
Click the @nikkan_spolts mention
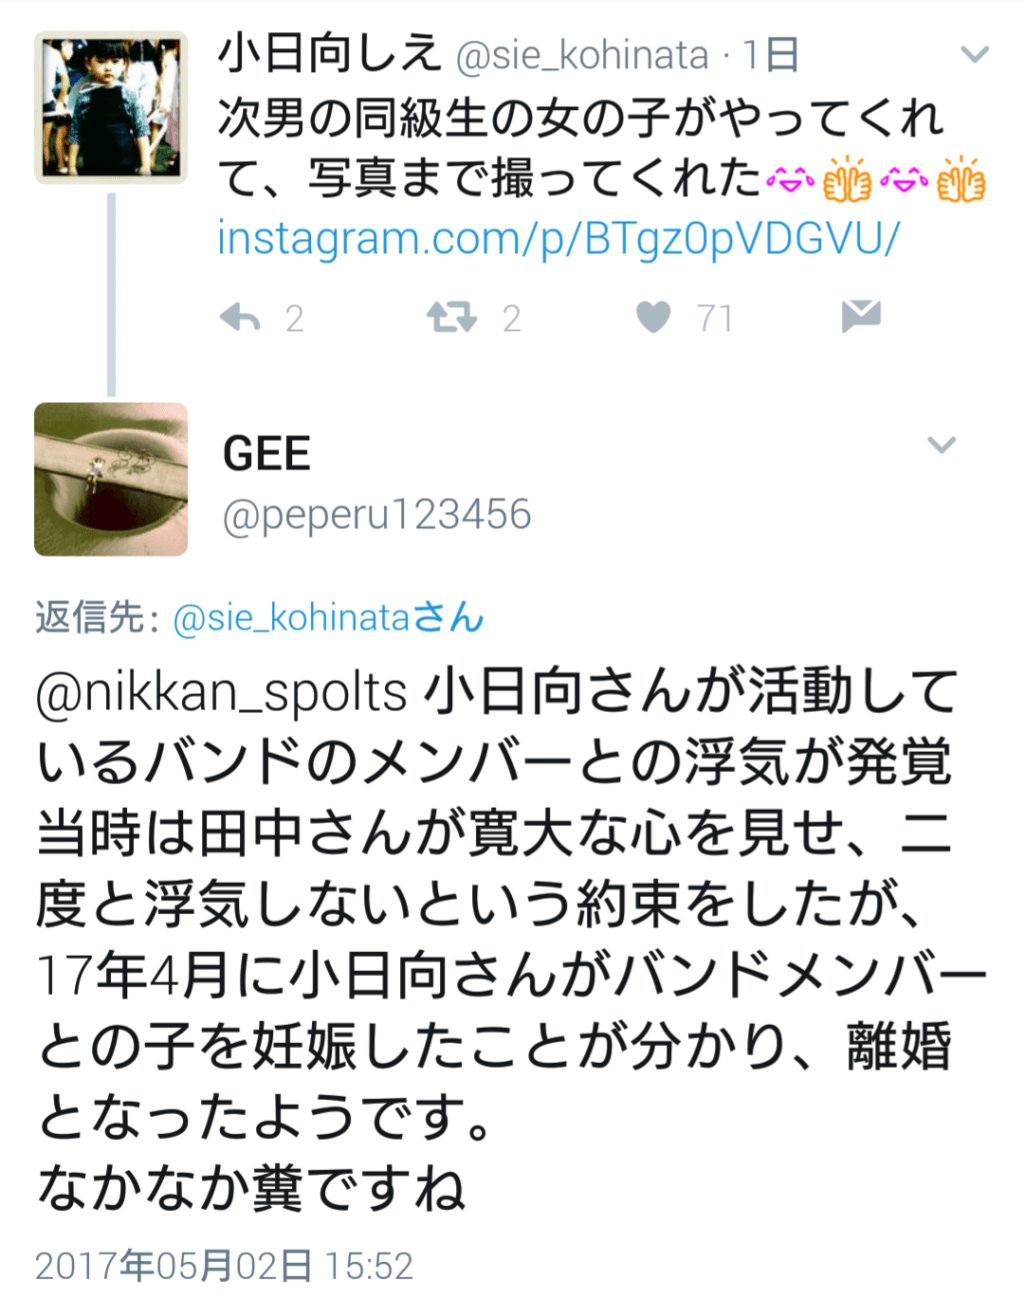tap(222, 691)
